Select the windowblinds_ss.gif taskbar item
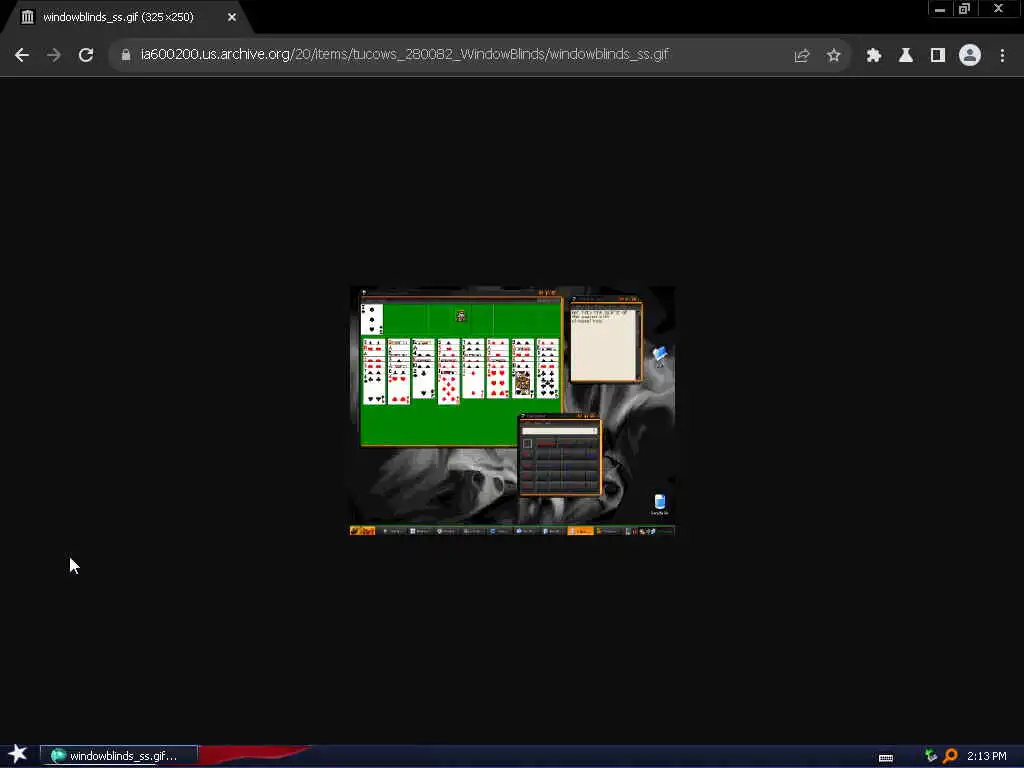Viewport: 1024px width, 768px height. tap(118, 756)
